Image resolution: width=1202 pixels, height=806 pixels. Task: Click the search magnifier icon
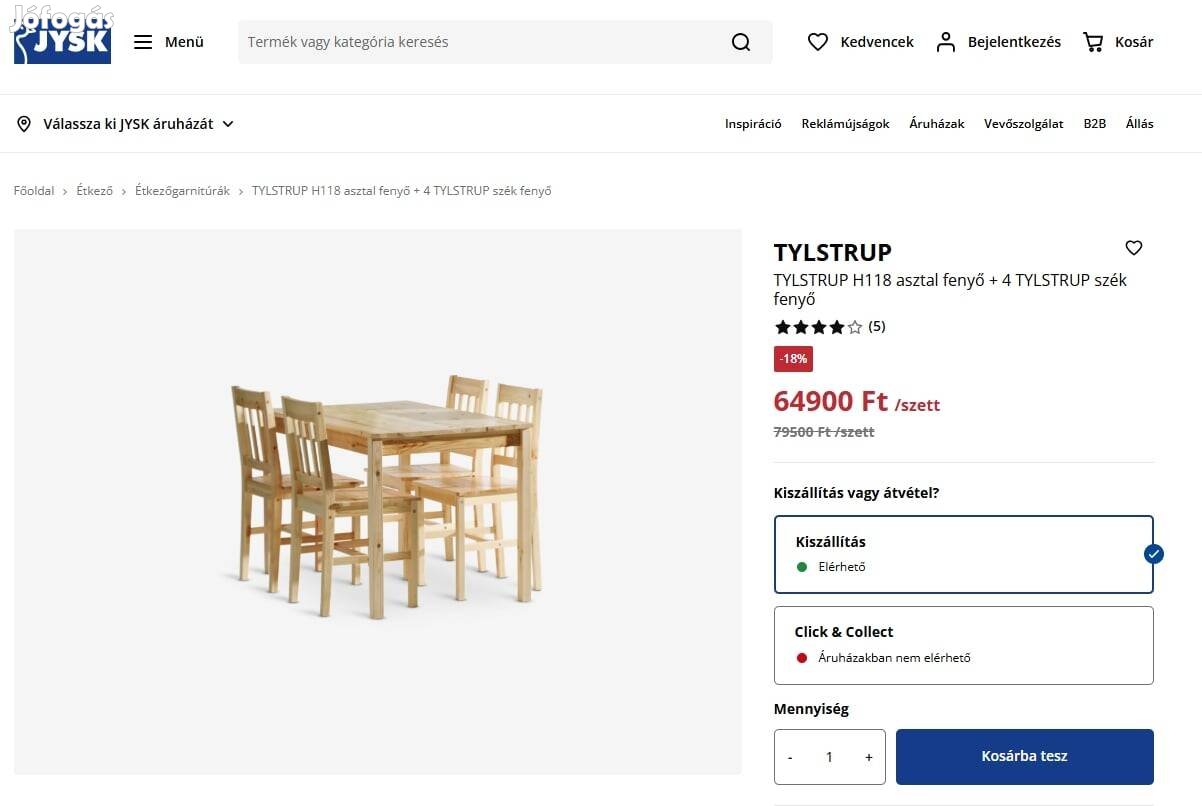pos(740,42)
